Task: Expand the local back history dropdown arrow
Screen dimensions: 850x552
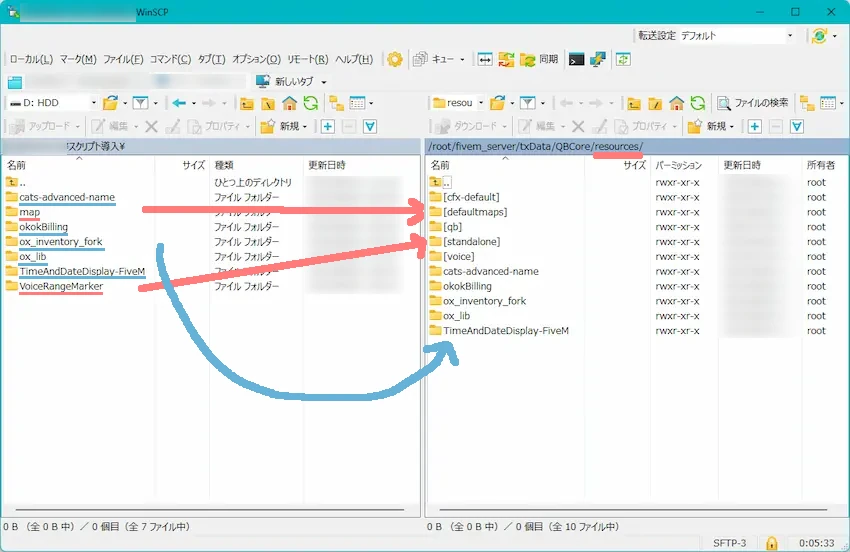Action: [x=194, y=103]
